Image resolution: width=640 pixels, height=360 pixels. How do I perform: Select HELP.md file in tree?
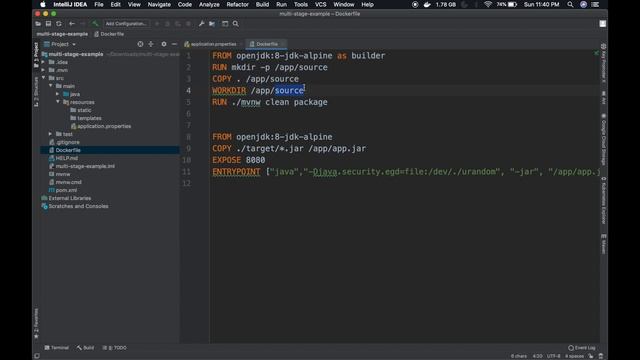[x=67, y=158]
